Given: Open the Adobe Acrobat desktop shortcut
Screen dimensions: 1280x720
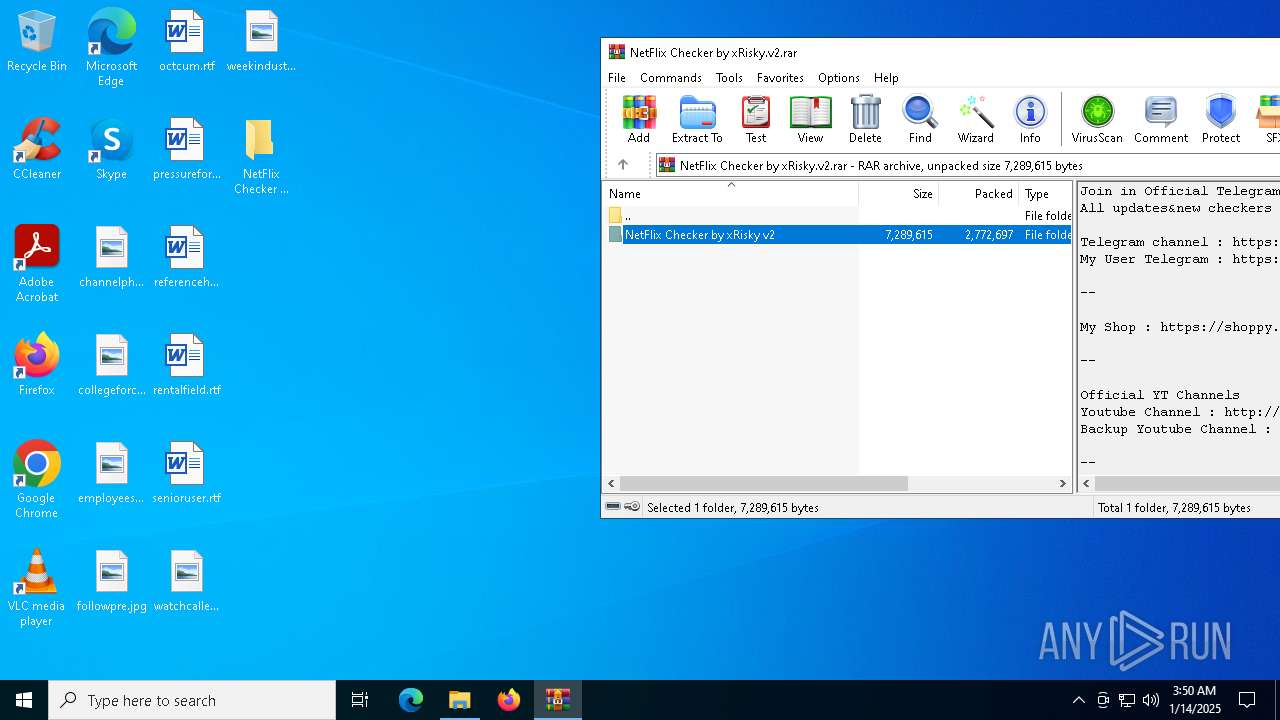Looking at the screenshot, I should point(37,264).
